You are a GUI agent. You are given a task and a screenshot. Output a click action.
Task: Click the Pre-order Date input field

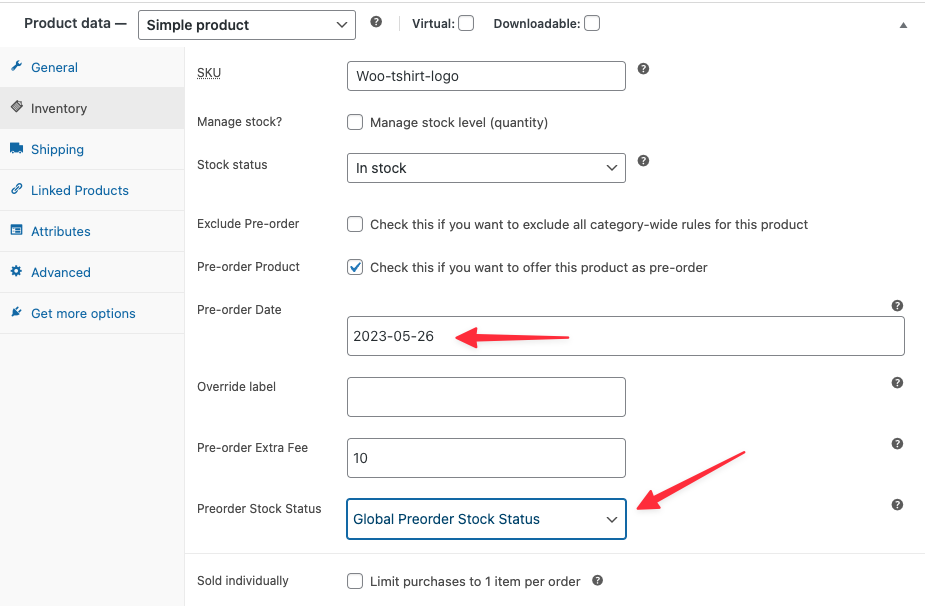point(625,336)
